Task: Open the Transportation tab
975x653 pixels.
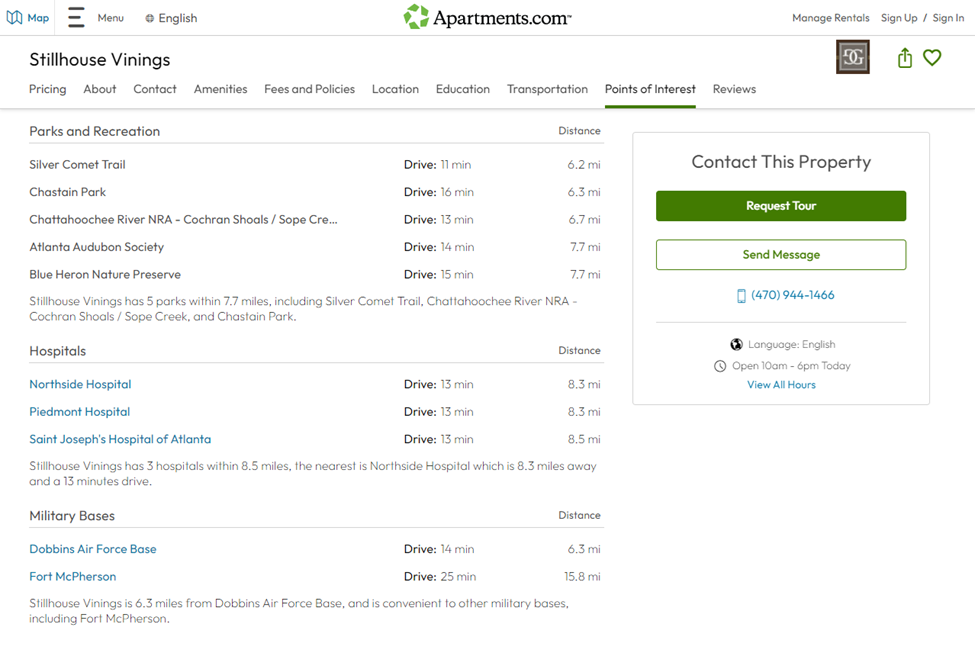Action: point(547,89)
